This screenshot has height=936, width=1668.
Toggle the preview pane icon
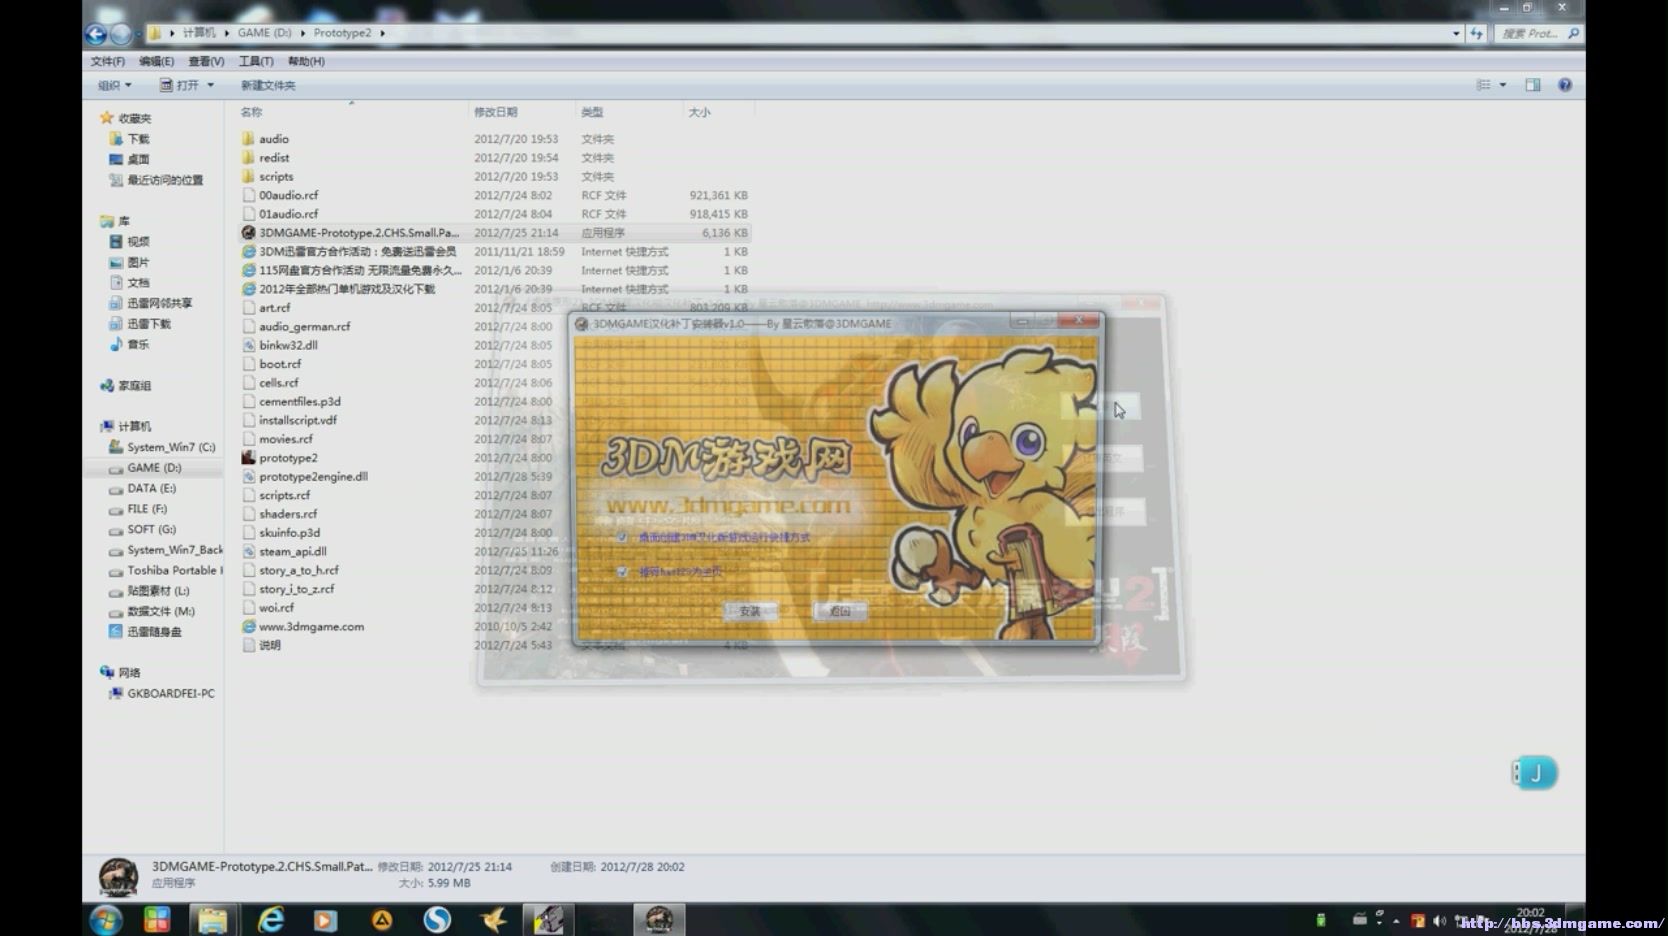point(1532,85)
